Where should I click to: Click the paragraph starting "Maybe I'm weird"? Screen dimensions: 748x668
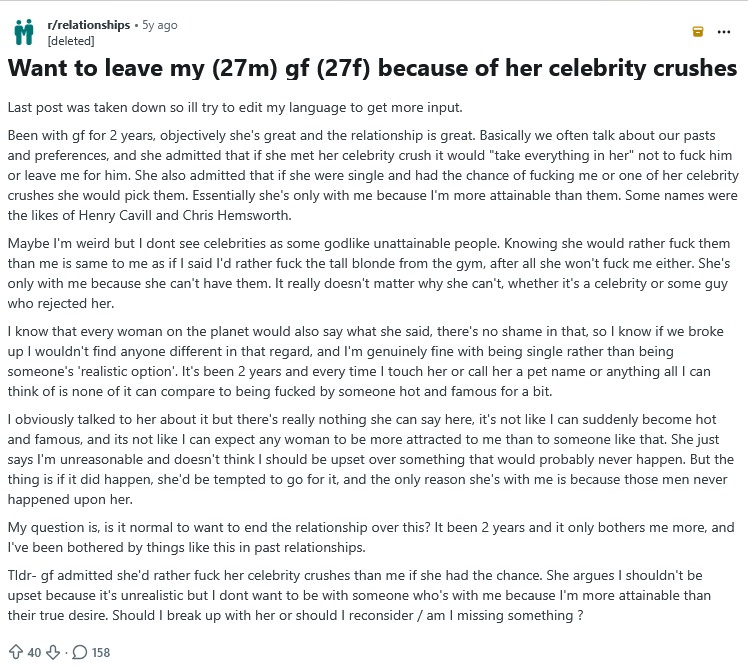[x=369, y=273]
